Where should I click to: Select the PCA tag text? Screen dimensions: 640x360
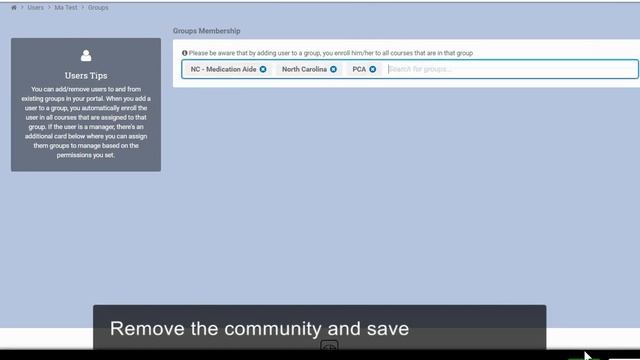pos(359,69)
